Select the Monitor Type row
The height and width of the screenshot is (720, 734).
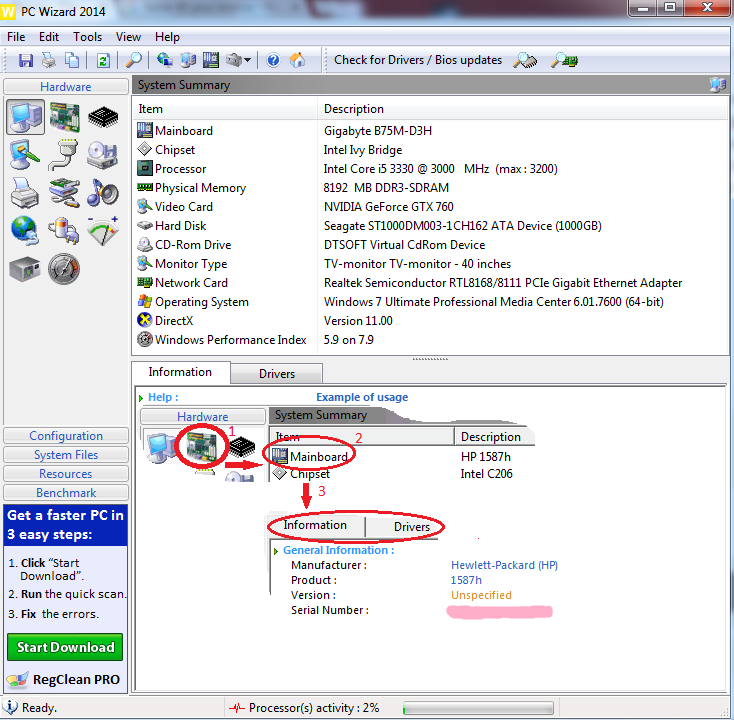(x=431, y=264)
